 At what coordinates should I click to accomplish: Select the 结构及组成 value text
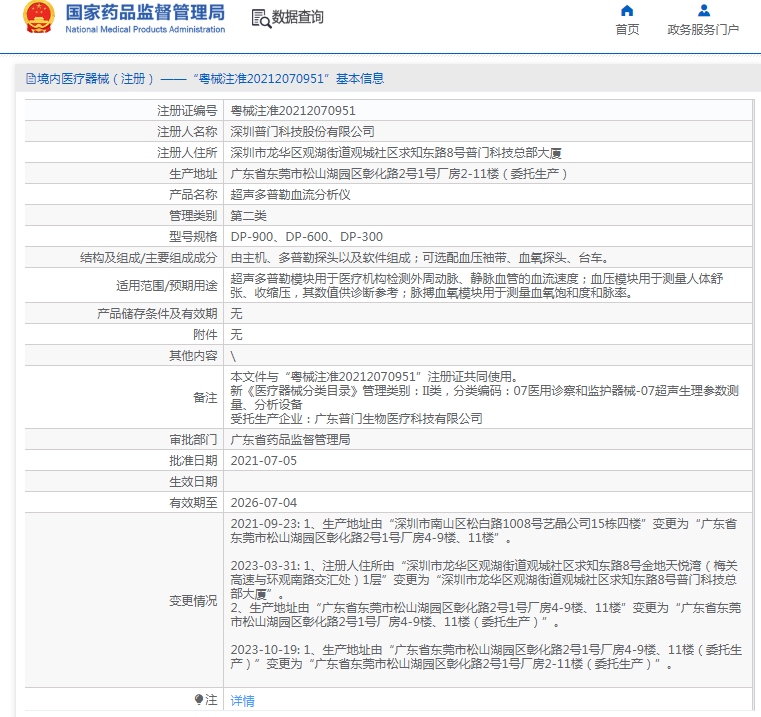pos(420,258)
